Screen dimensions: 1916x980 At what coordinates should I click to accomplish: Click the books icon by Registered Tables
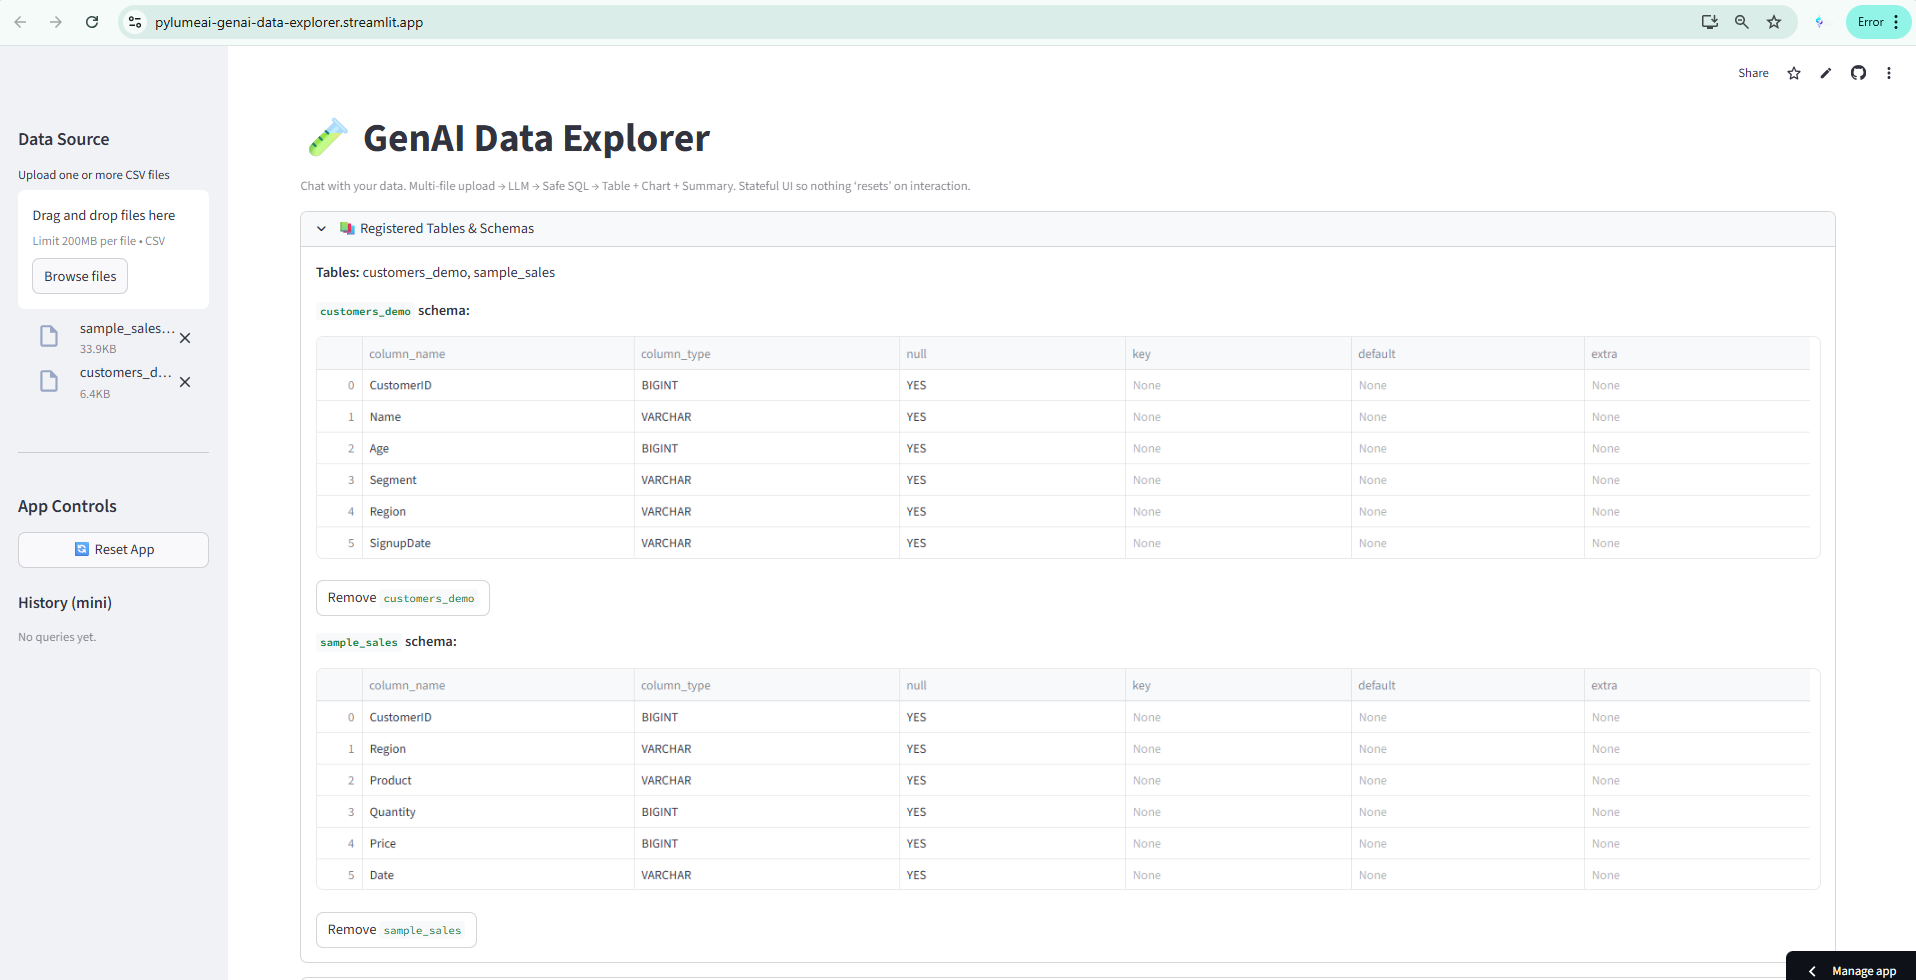pos(347,229)
